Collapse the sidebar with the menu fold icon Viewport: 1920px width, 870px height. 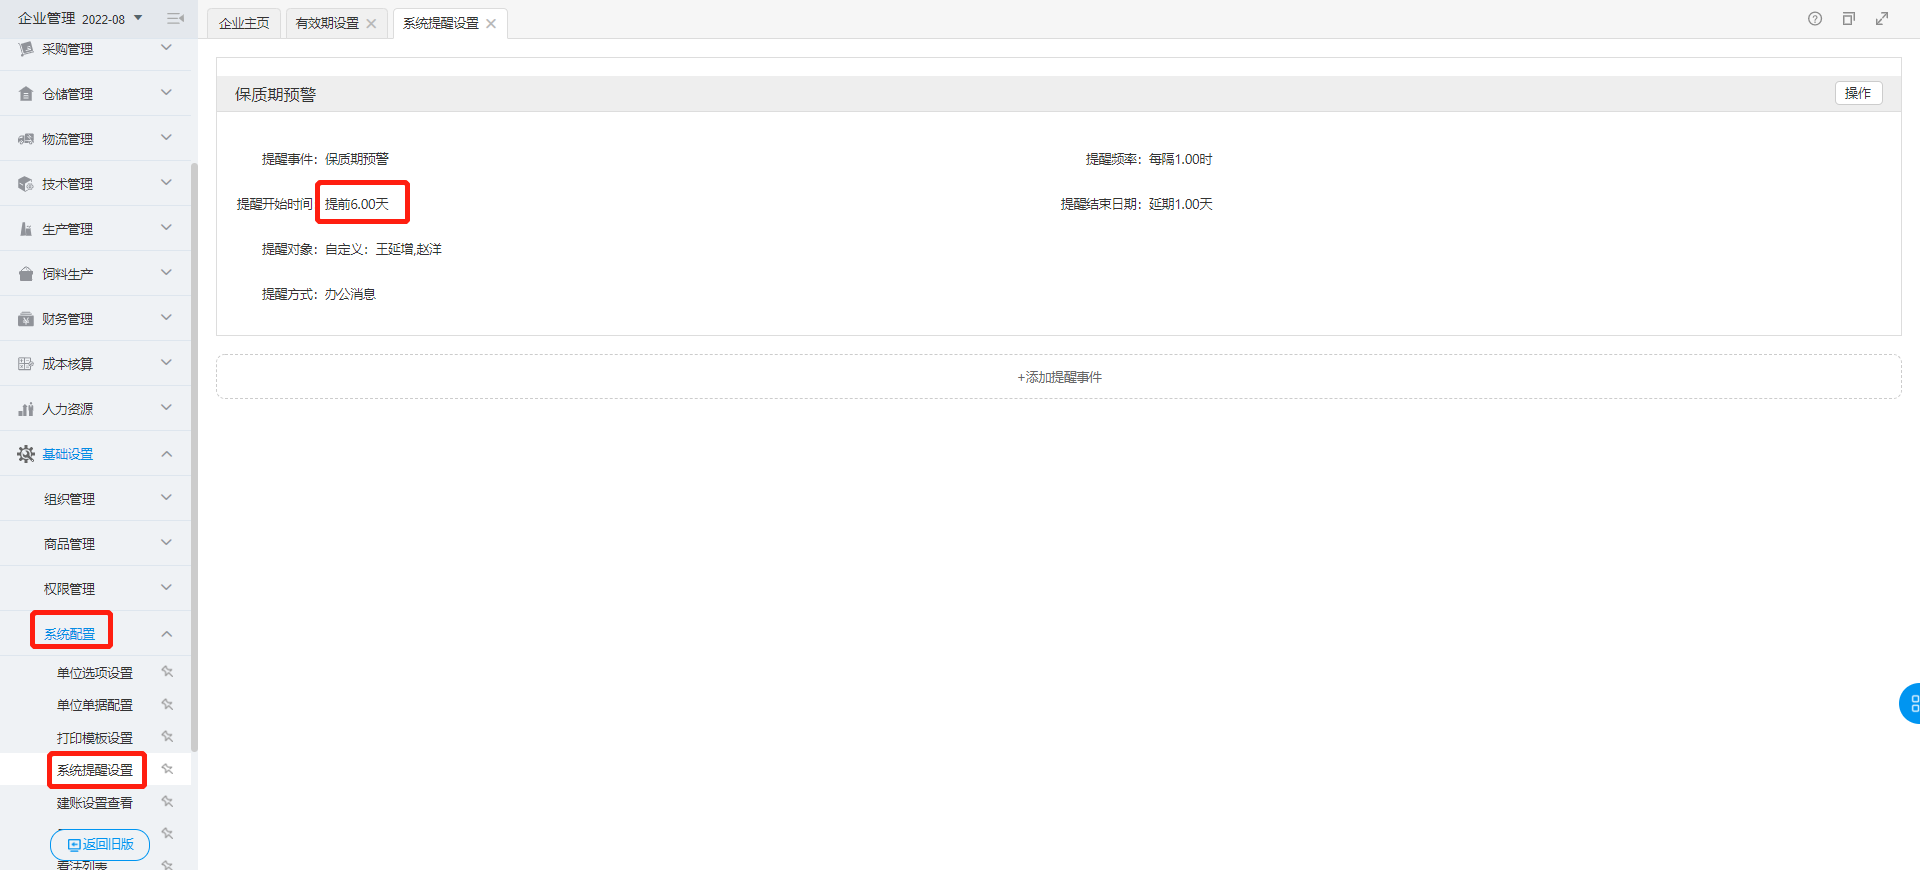pyautogui.click(x=175, y=19)
